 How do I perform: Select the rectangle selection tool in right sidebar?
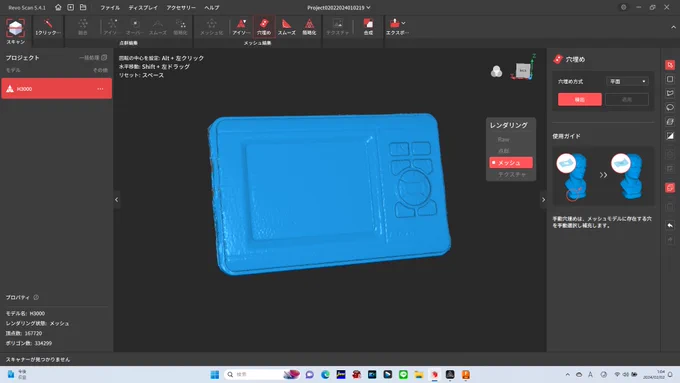(x=670, y=79)
